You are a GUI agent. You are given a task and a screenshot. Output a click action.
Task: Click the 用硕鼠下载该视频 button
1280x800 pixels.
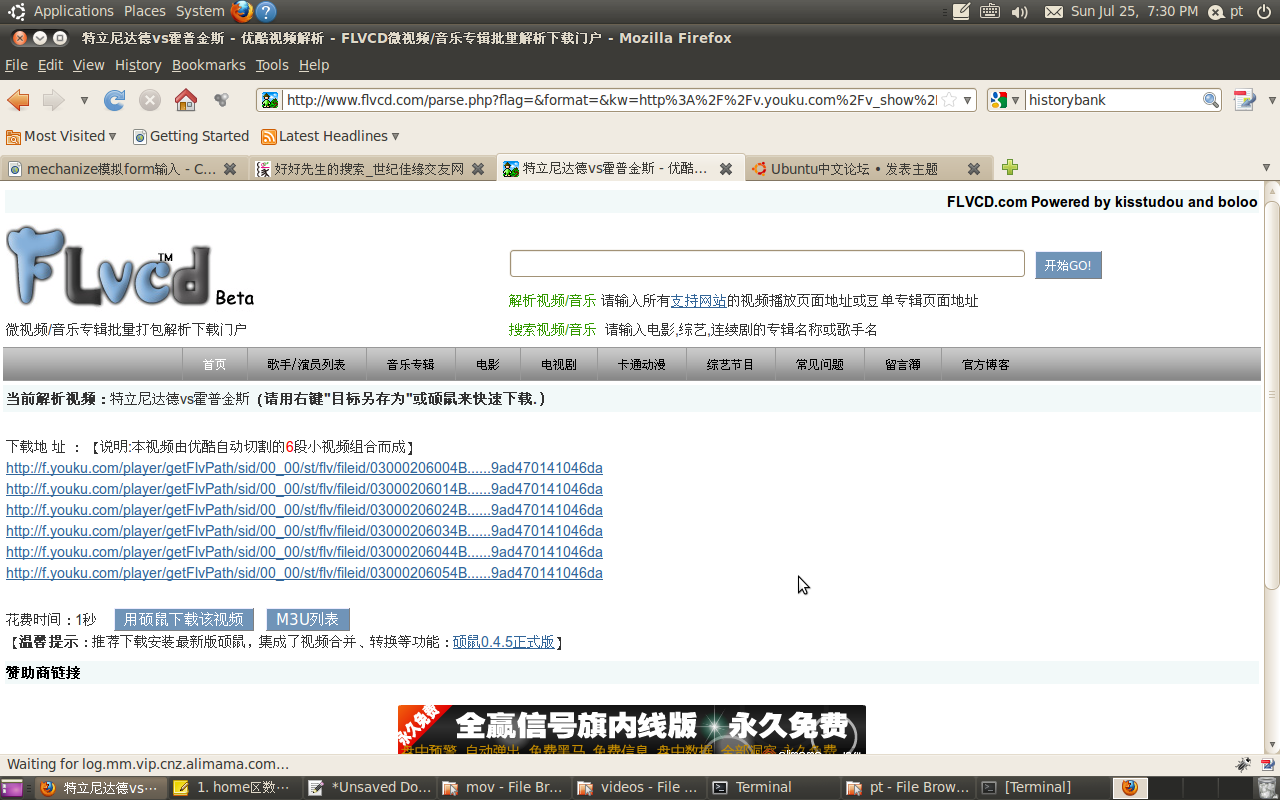tap(184, 620)
